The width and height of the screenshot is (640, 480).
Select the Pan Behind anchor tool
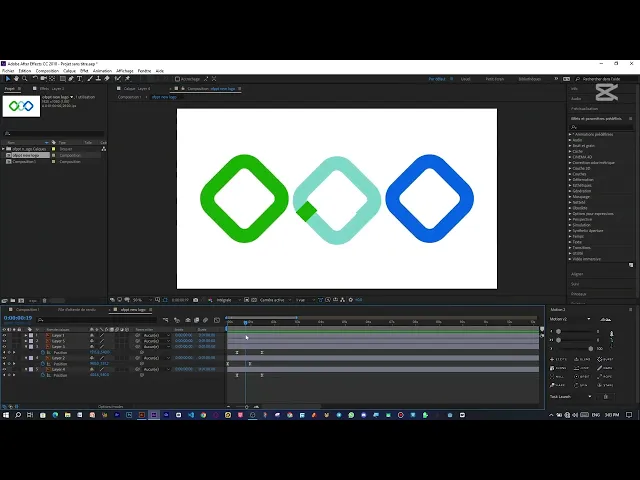pyautogui.click(x=52, y=79)
